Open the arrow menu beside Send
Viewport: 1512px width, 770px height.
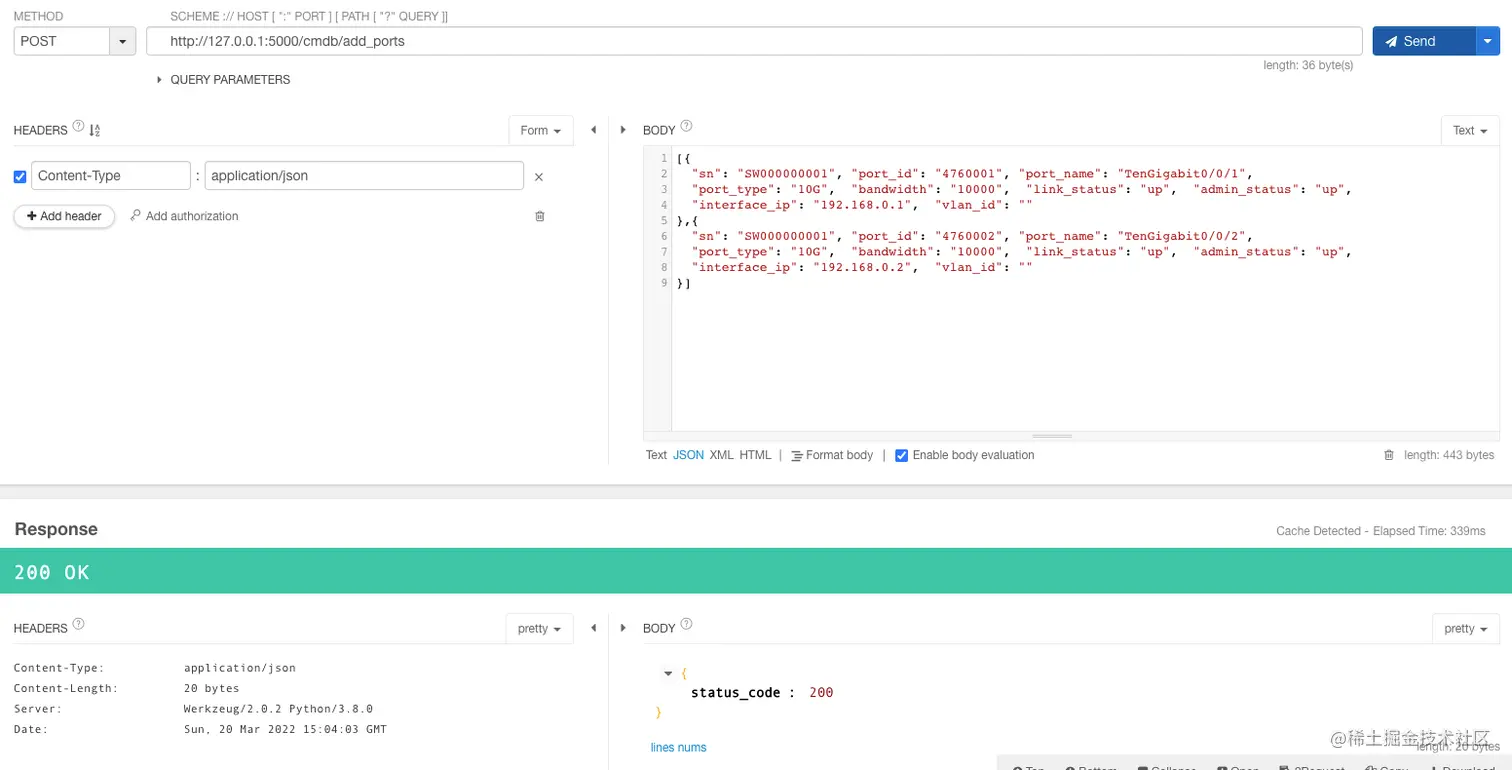coord(1489,41)
